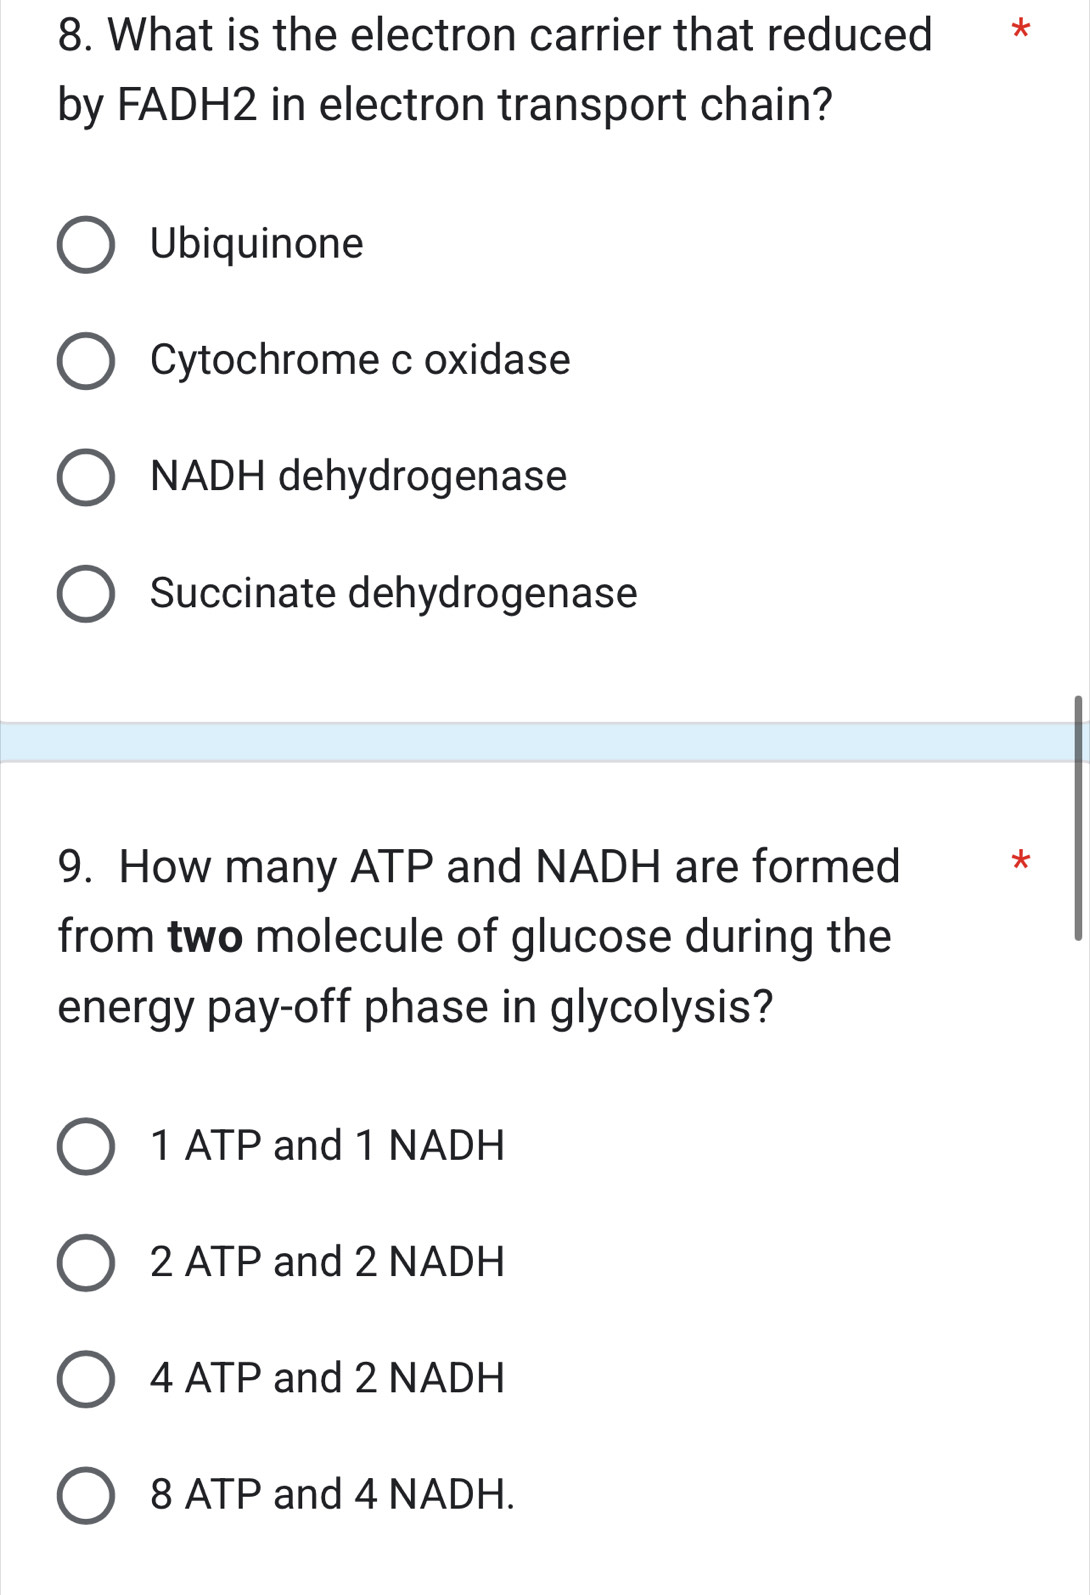The image size is (1090, 1595).
Task: Click the 1 ATP and 1 NADH label
Action: click(x=326, y=1146)
